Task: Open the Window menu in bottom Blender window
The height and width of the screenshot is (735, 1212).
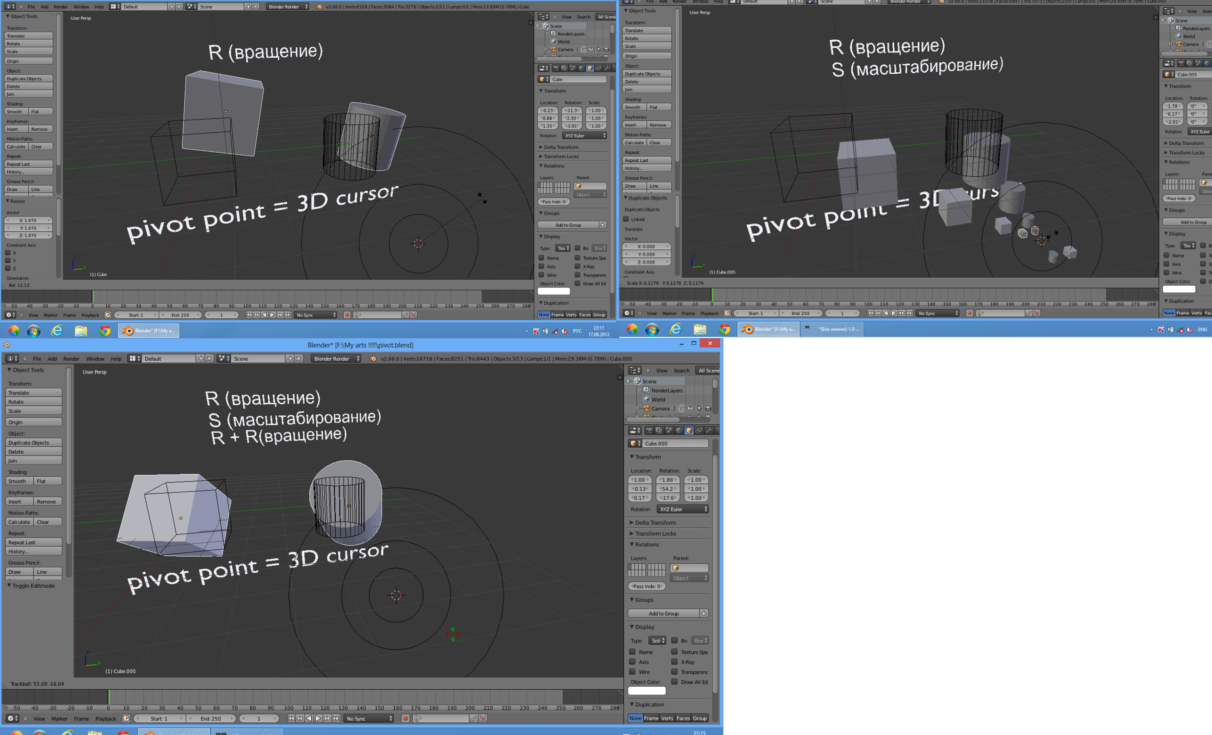Action: (95, 358)
